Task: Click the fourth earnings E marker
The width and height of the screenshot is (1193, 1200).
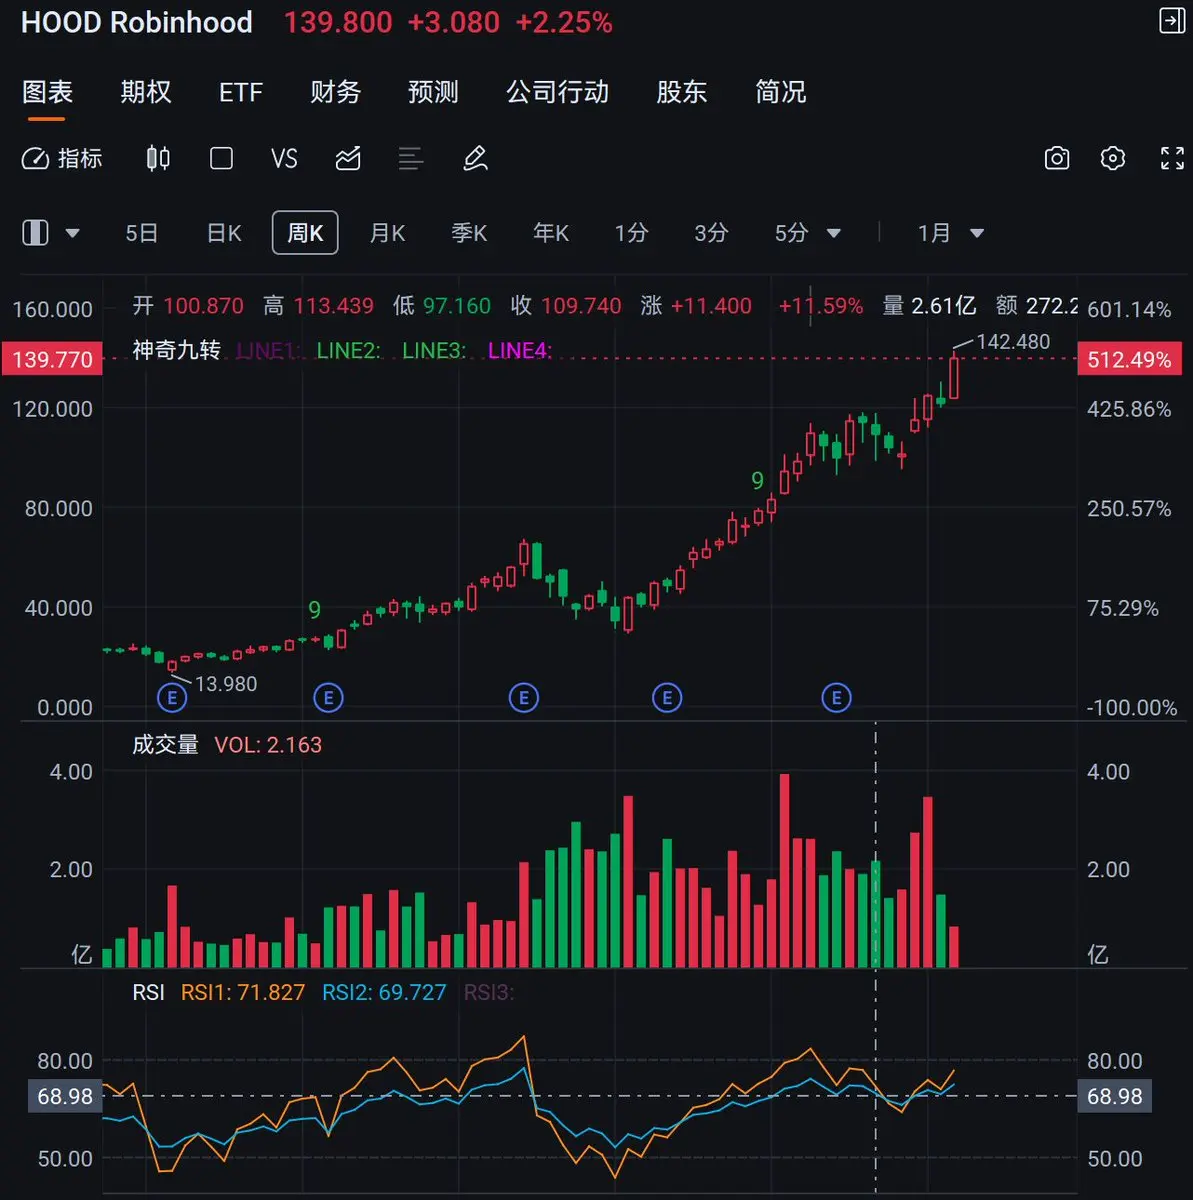Action: [667, 697]
